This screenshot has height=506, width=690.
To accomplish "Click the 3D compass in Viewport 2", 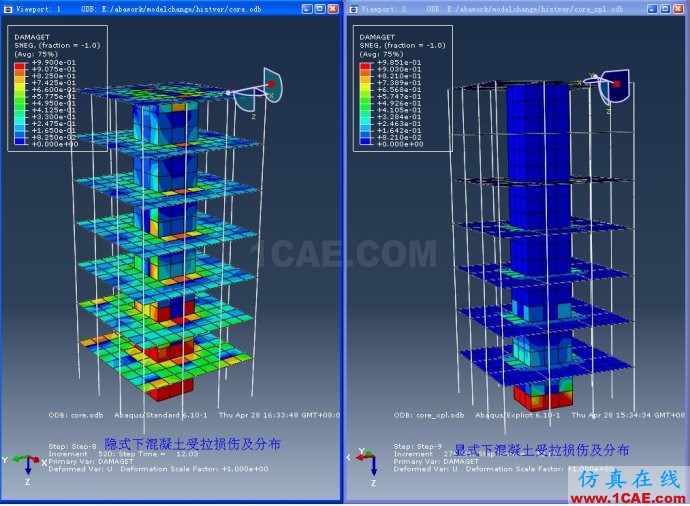I will point(613,87).
